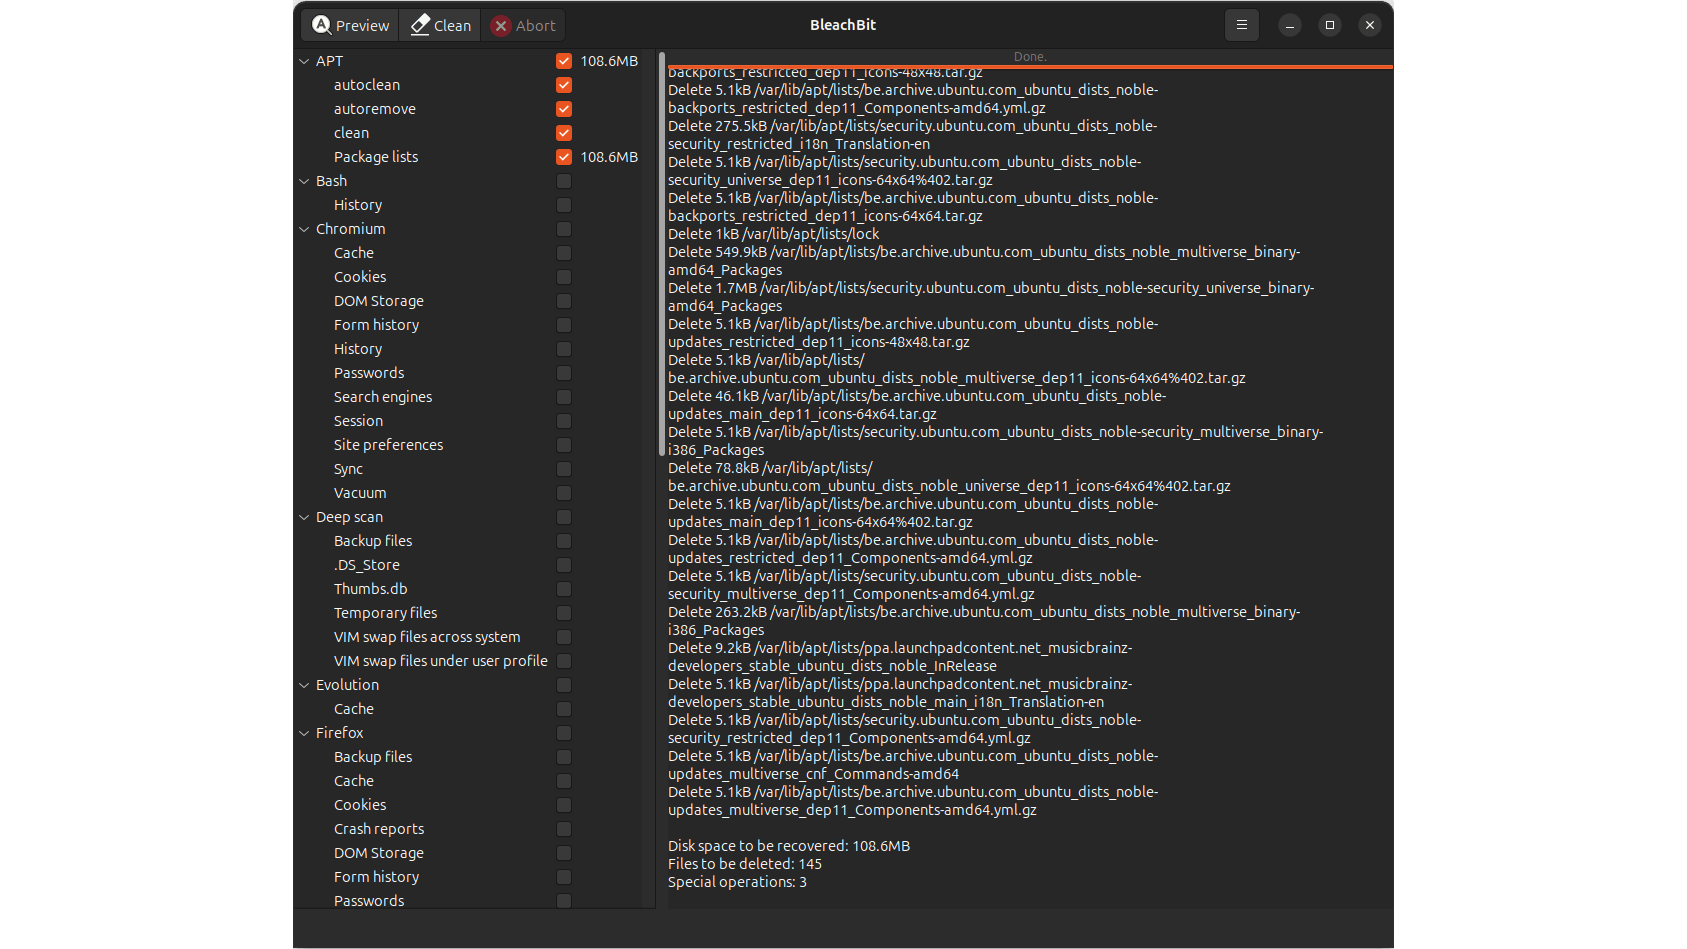The image size is (1687, 949).
Task: Open the hamburger application menu
Action: [x=1241, y=25]
